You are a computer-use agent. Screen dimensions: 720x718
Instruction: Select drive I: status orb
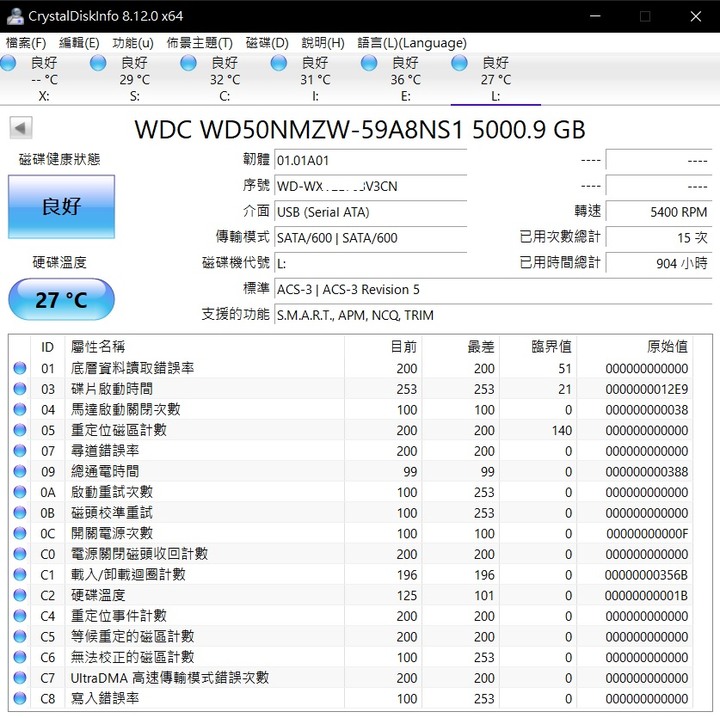[x=279, y=63]
